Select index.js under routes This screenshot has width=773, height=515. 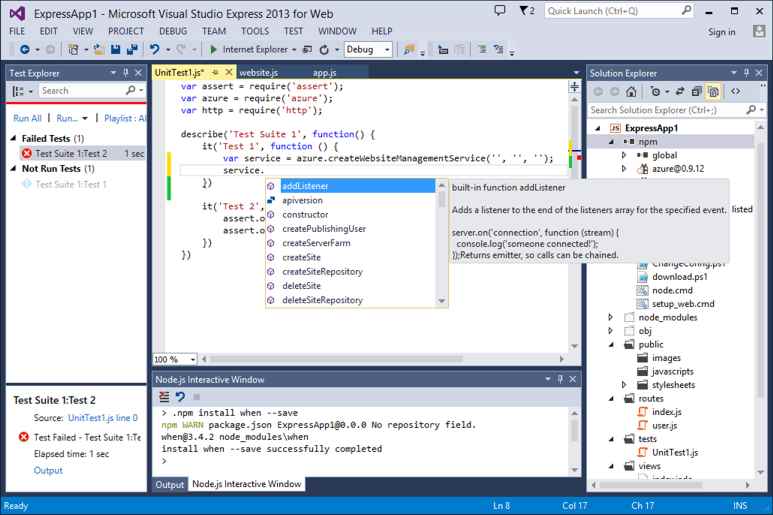(667, 412)
